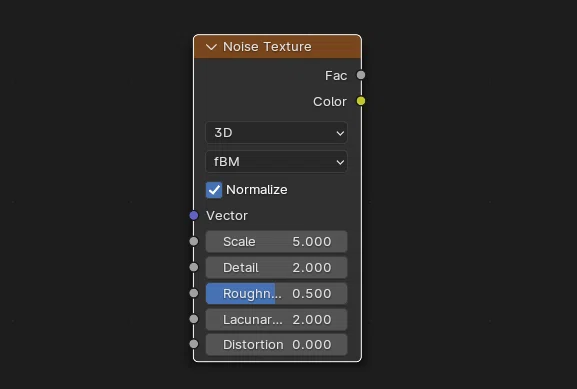Click the Noise Texture node header title

[x=267, y=47]
